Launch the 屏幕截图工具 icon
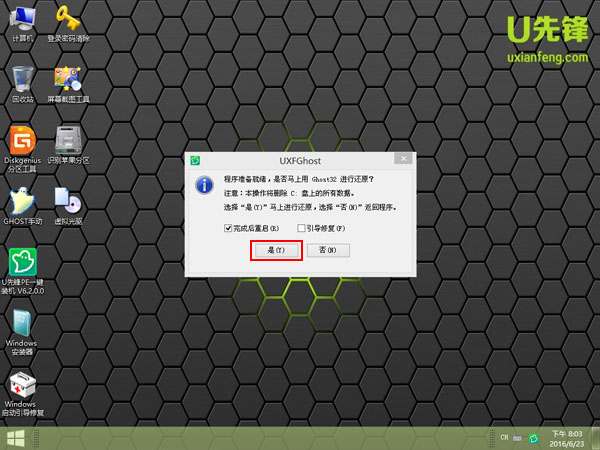The height and width of the screenshot is (450, 600). click(x=68, y=84)
